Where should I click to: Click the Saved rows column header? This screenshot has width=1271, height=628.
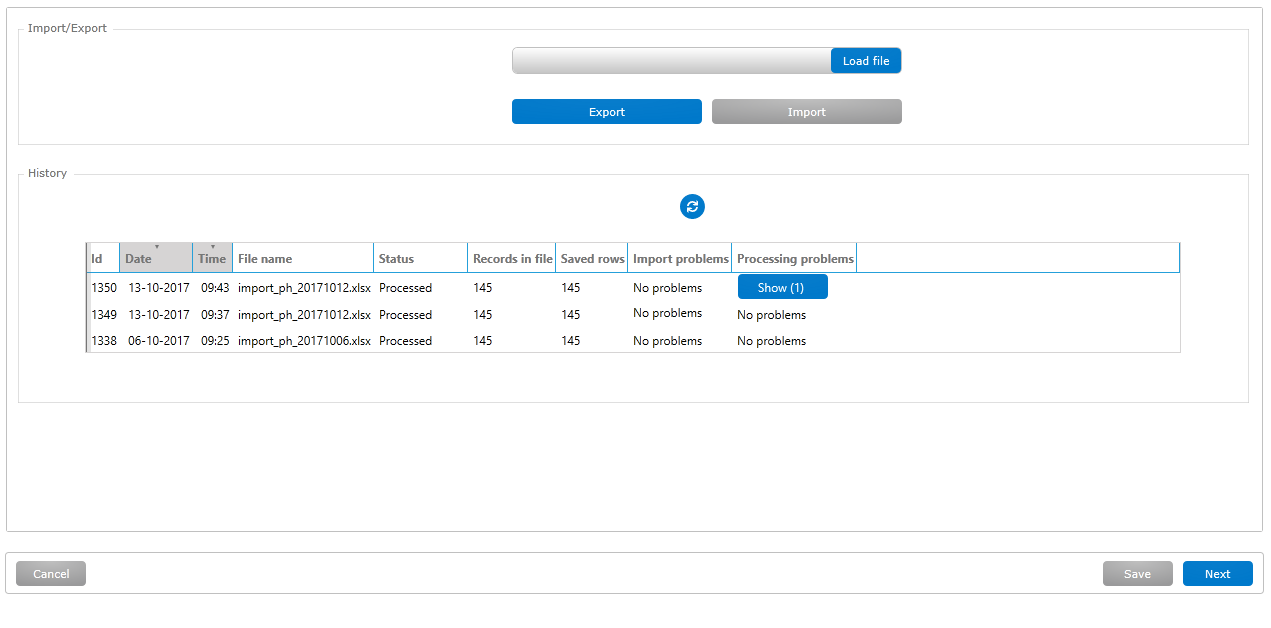tap(592, 258)
